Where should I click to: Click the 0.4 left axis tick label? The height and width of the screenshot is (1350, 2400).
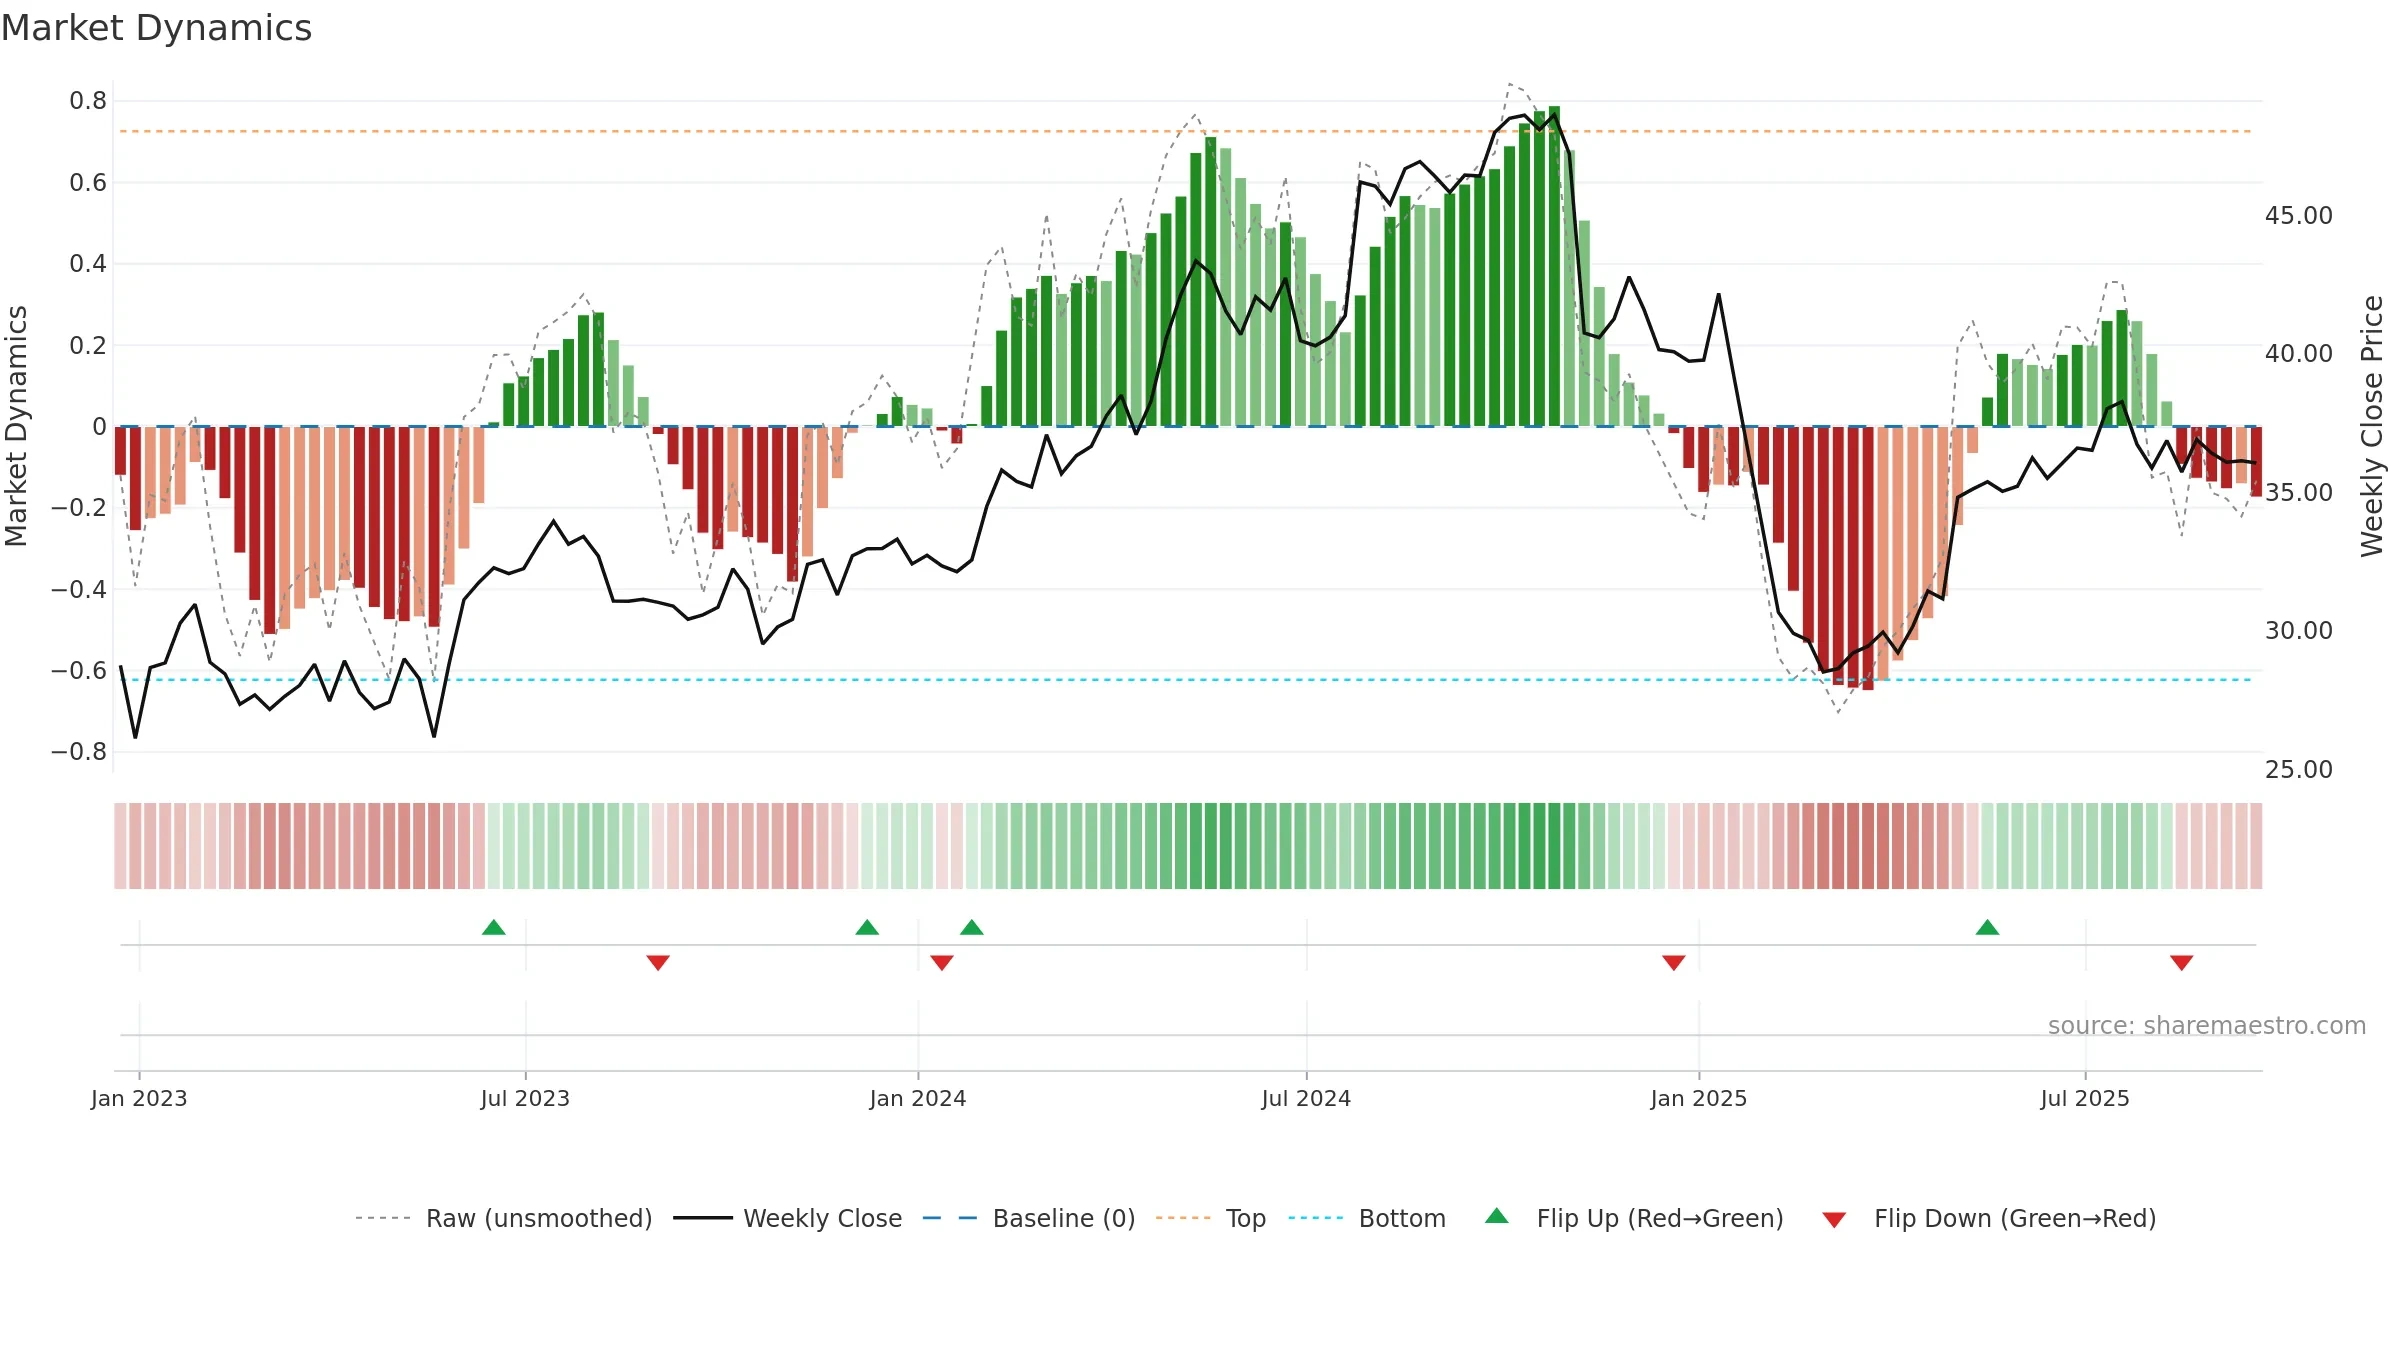88,264
